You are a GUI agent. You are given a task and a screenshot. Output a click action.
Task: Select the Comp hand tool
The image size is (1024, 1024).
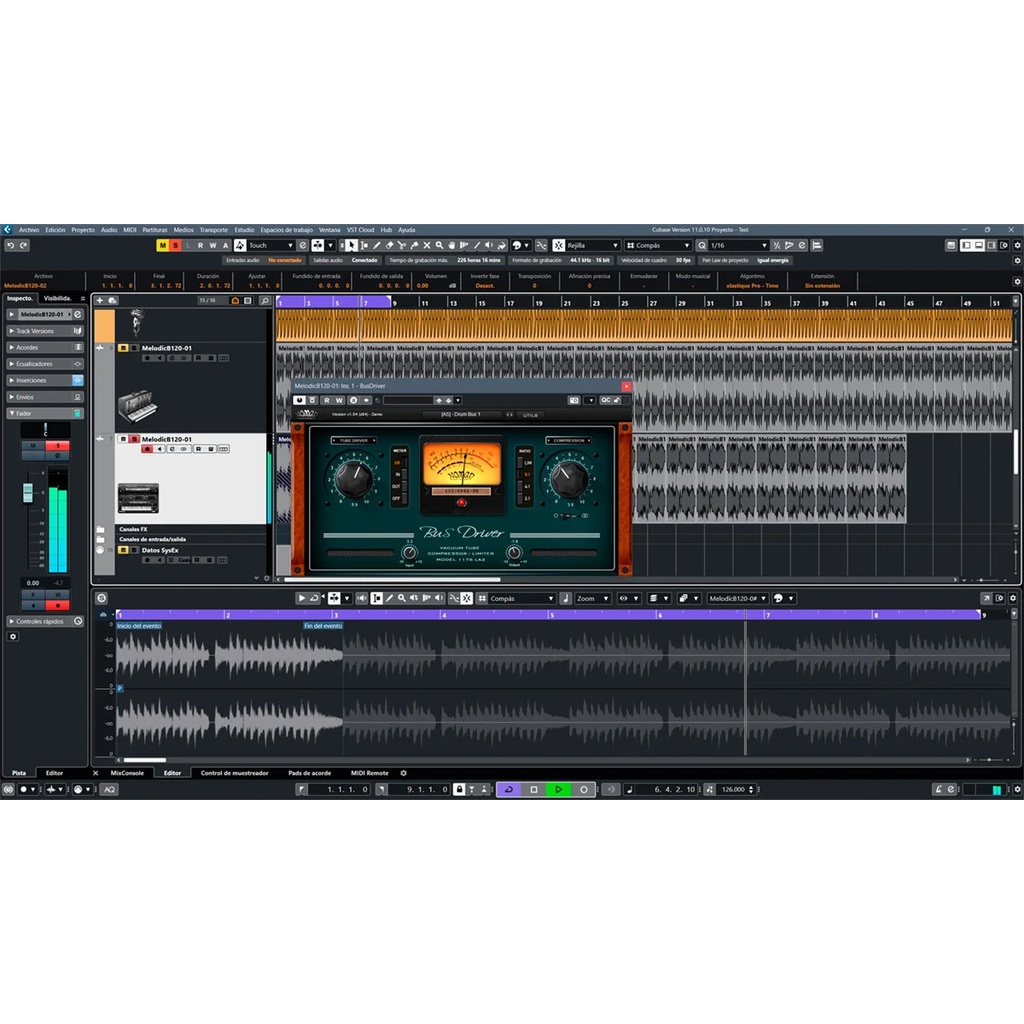(451, 246)
